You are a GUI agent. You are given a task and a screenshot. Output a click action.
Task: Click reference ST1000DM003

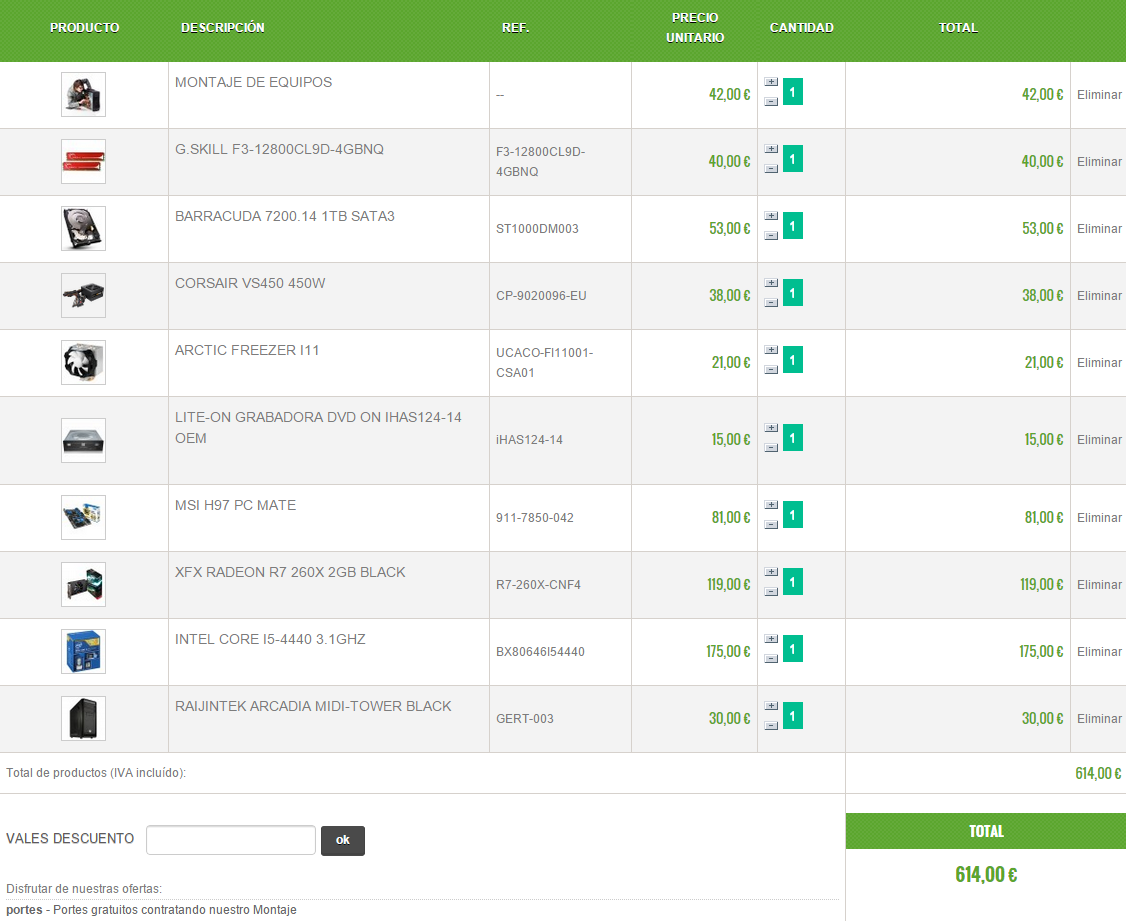[537, 229]
